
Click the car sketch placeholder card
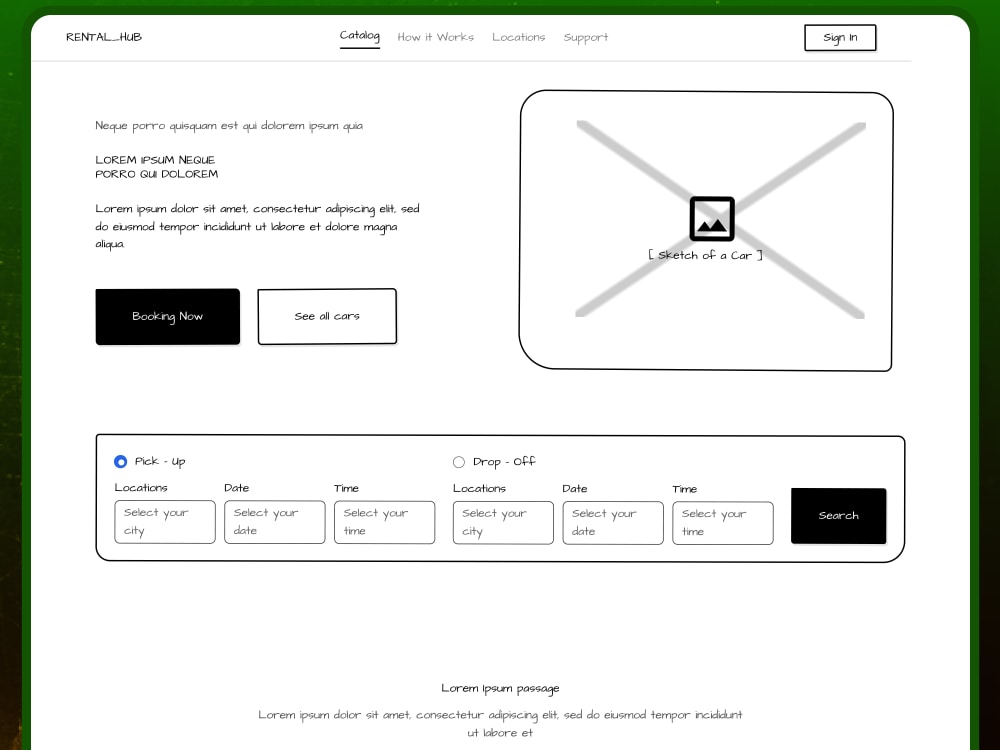pyautogui.click(x=706, y=230)
